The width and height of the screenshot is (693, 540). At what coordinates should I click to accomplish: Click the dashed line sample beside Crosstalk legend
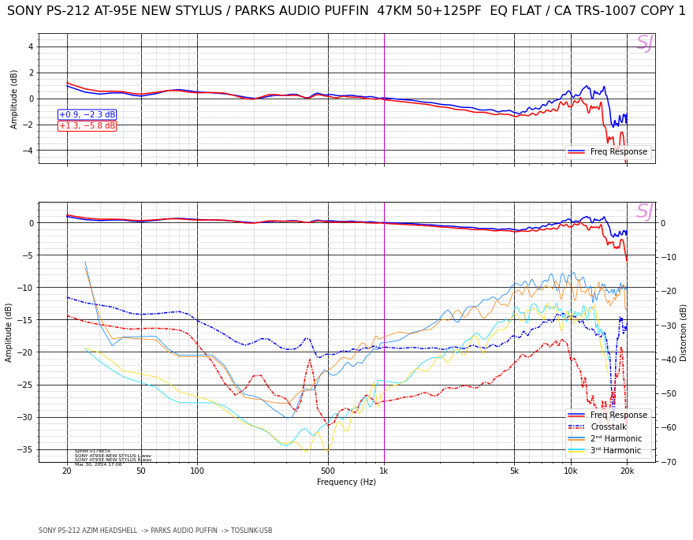(x=576, y=427)
